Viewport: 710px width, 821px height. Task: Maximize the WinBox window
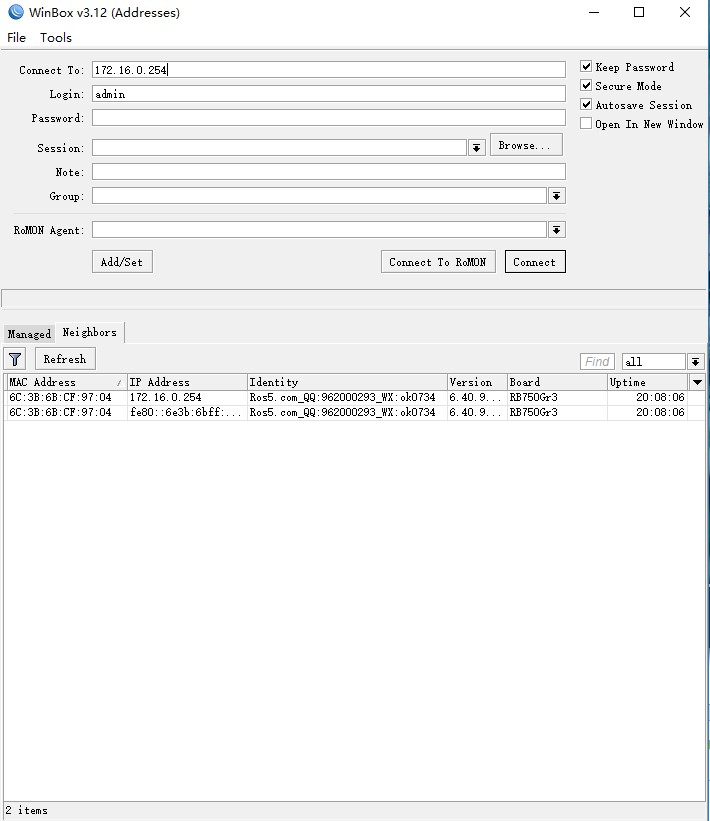pyautogui.click(x=639, y=12)
